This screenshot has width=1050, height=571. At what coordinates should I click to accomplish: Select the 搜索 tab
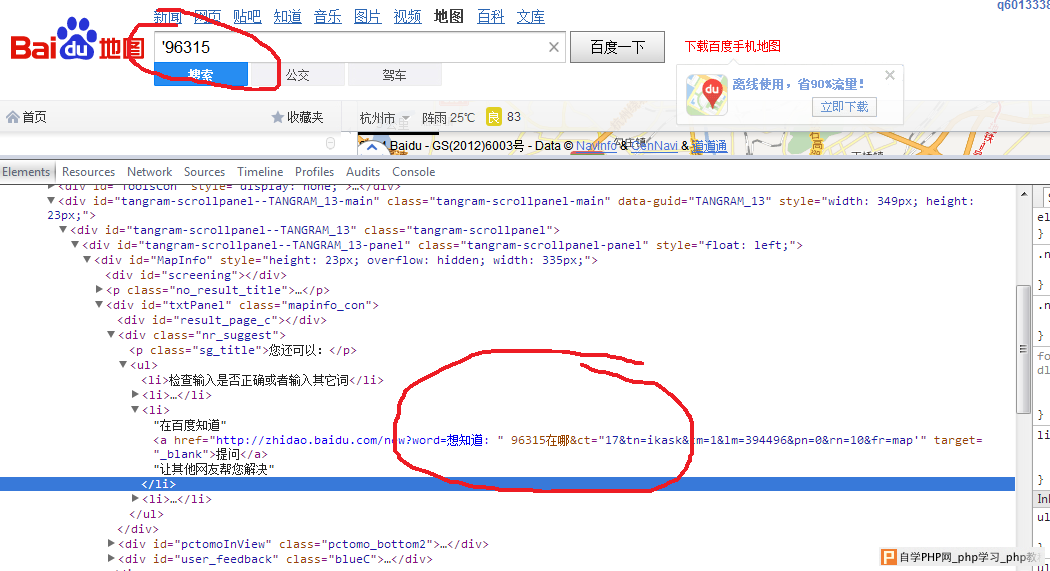tap(201, 74)
